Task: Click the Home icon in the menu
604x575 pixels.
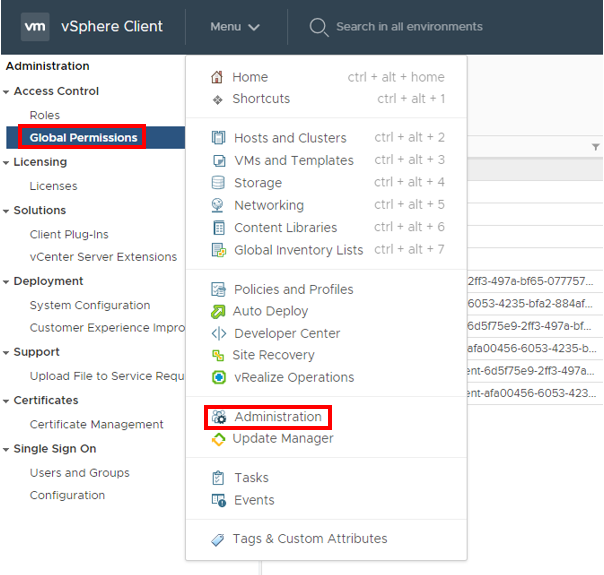Action: (217, 77)
